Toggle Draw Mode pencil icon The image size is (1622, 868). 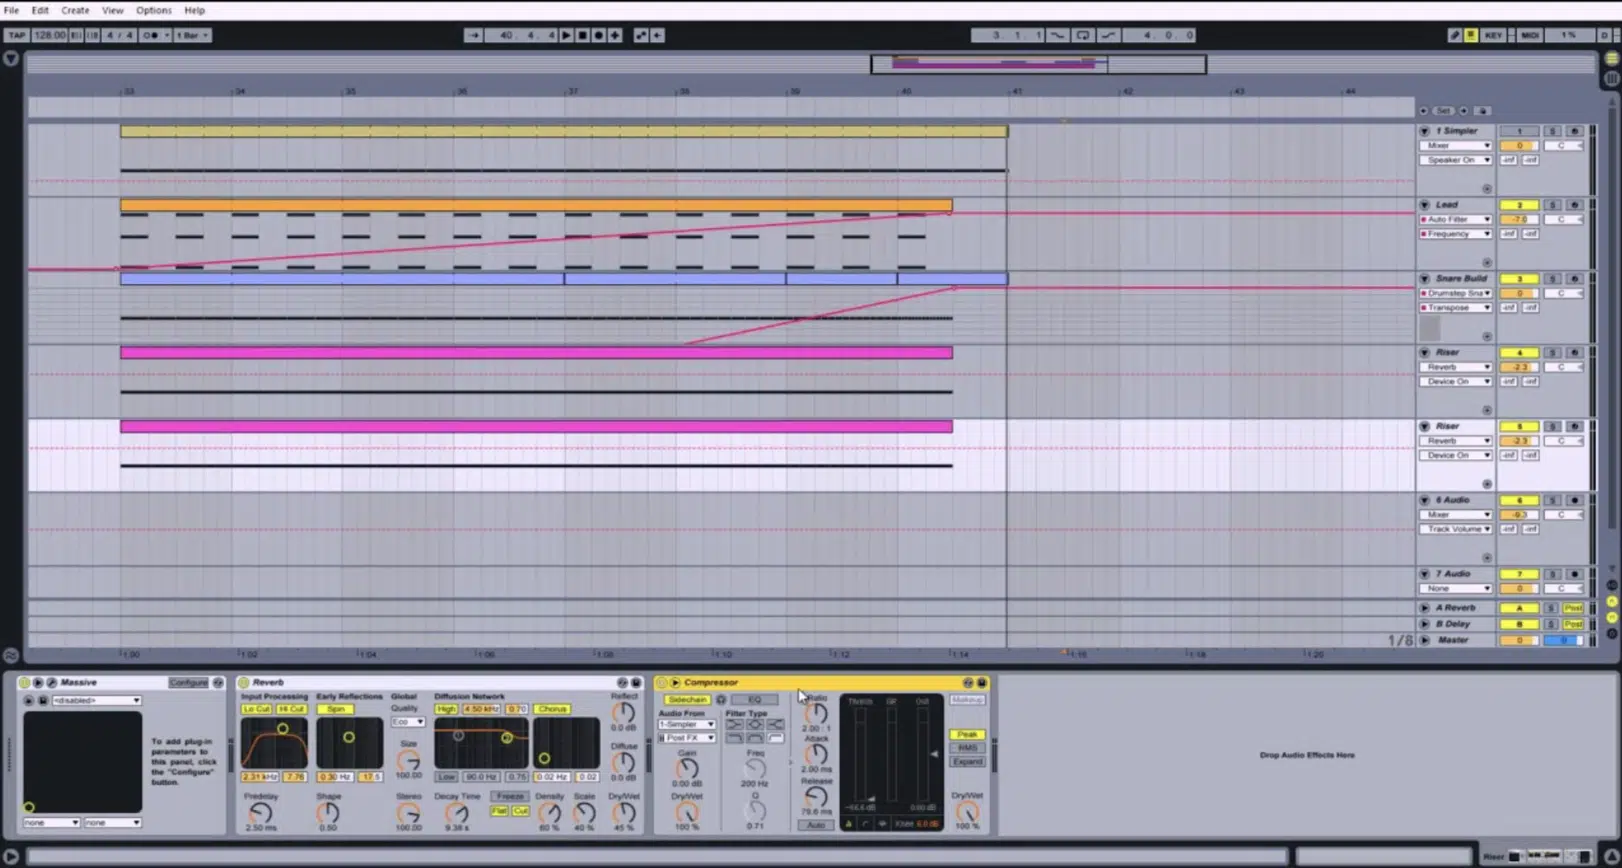pyautogui.click(x=1455, y=35)
